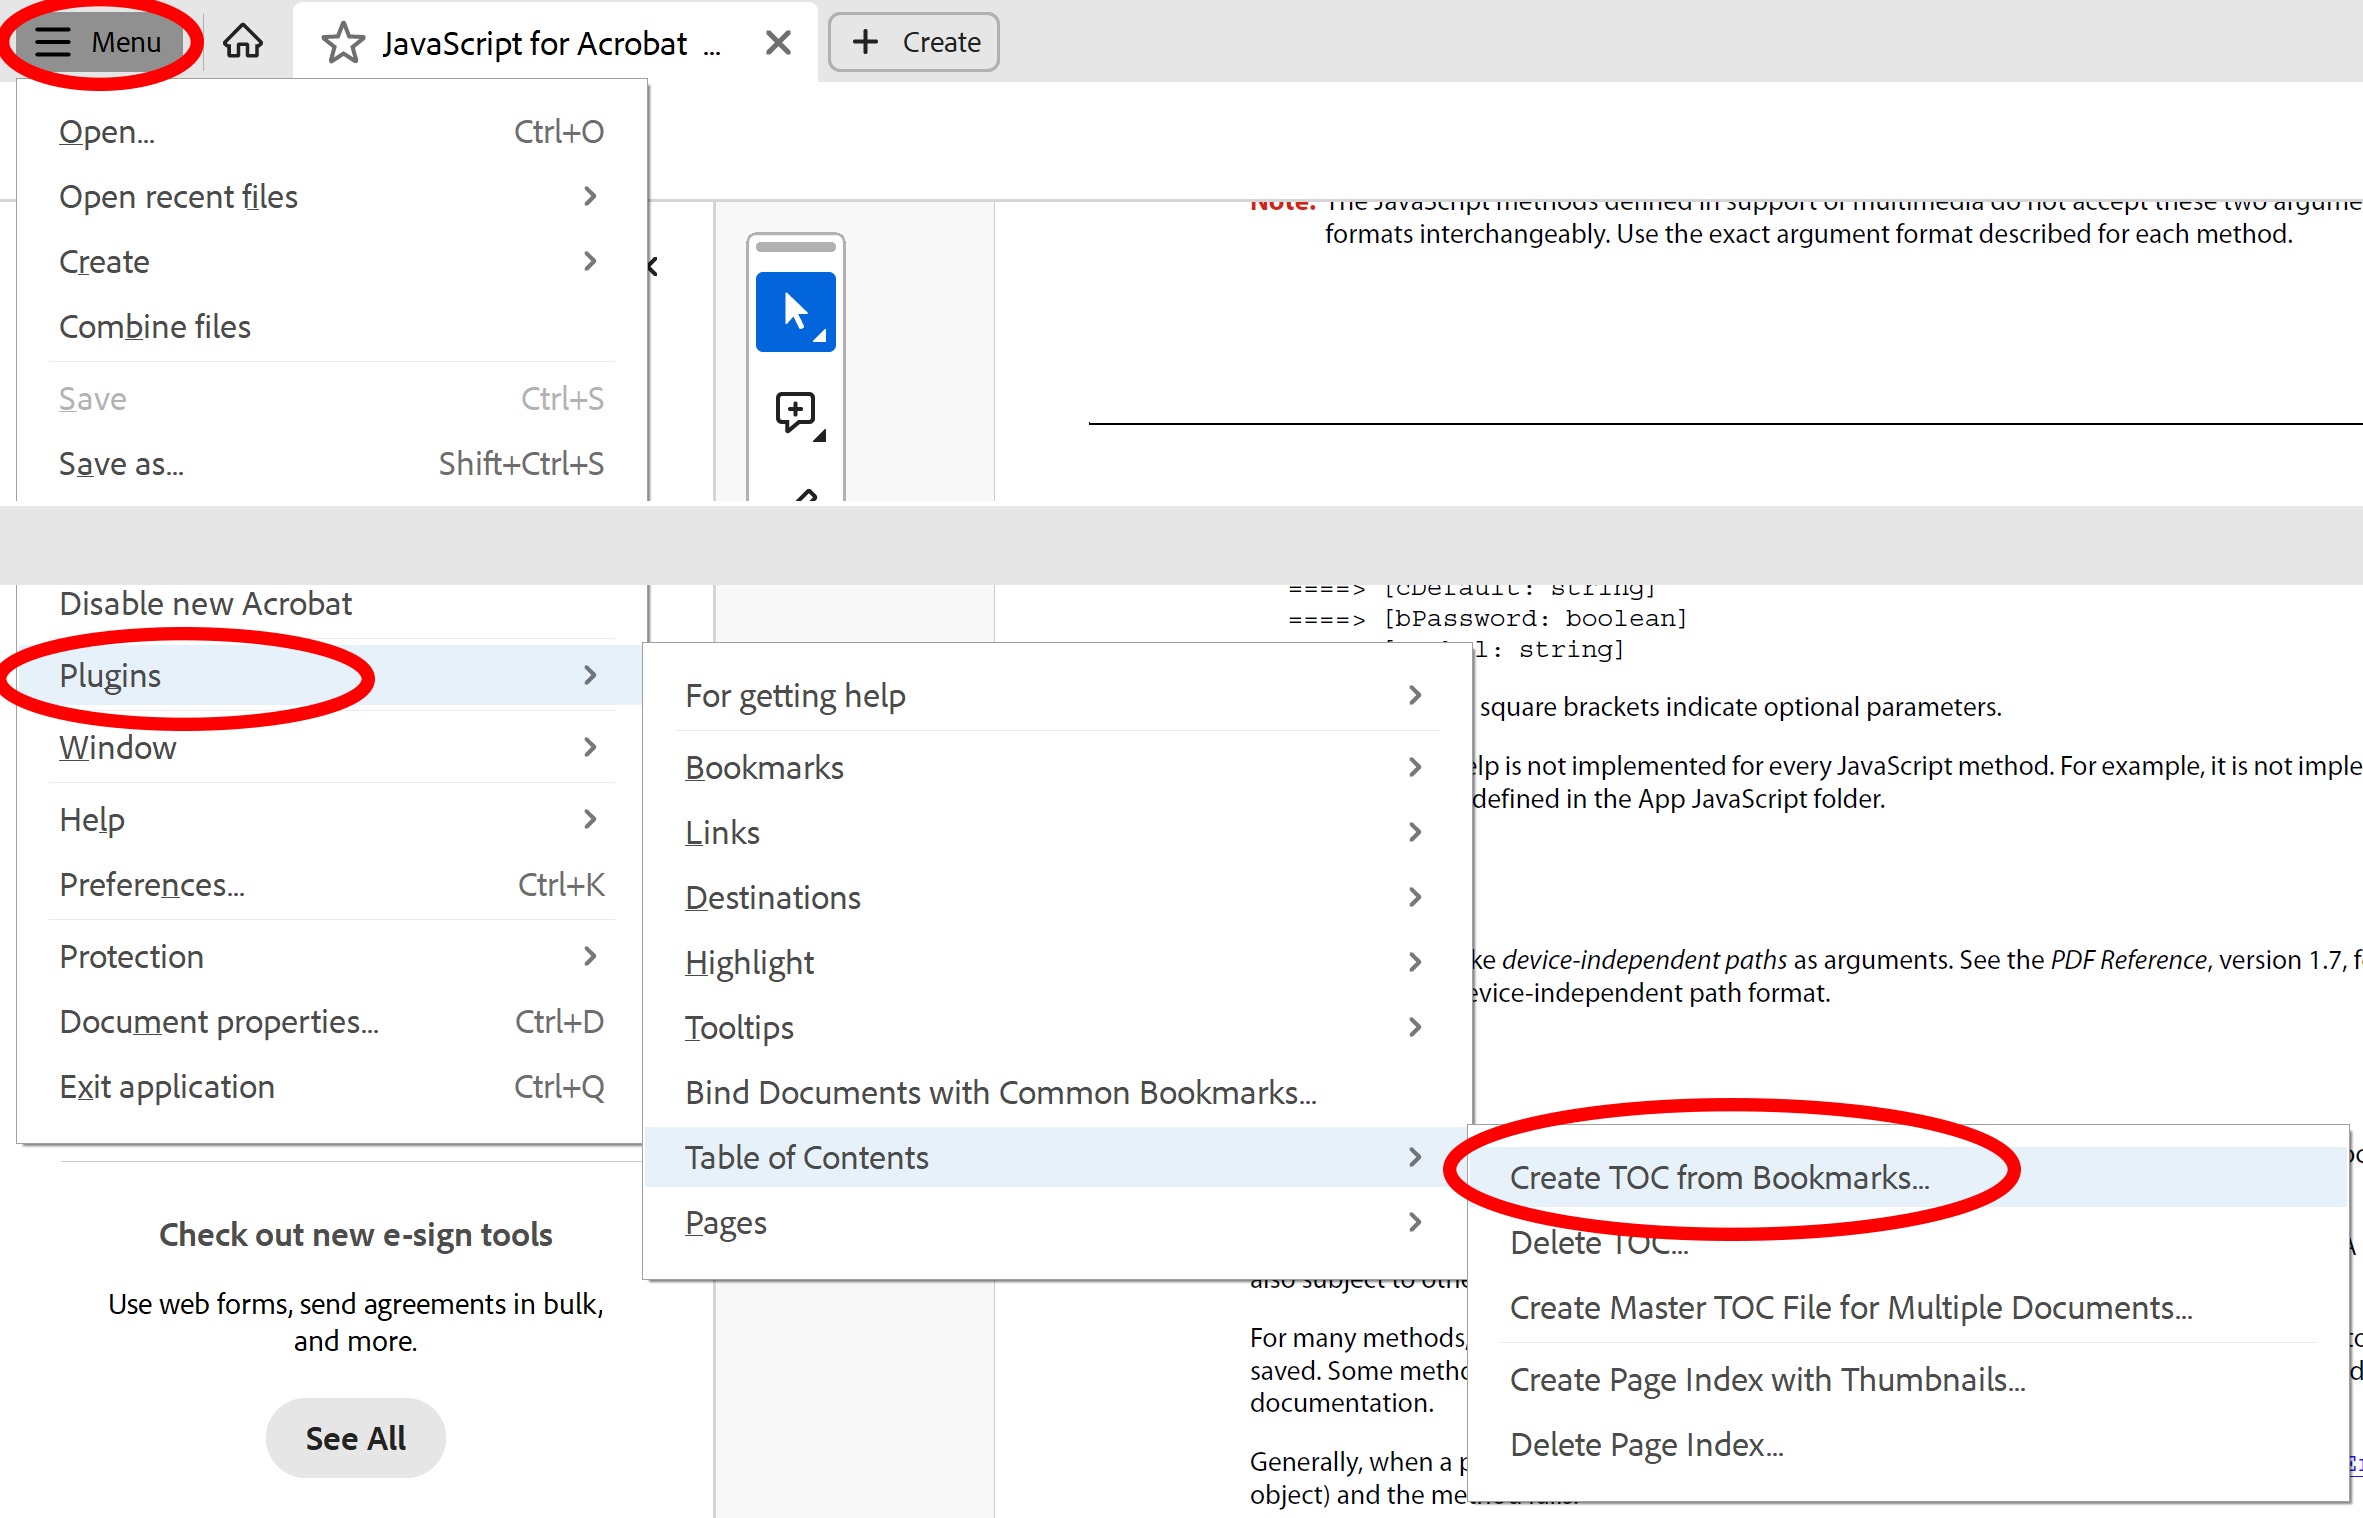Click Disable new Acrobat
Image resolution: width=2363 pixels, height=1518 pixels.
pyautogui.click(x=331, y=603)
